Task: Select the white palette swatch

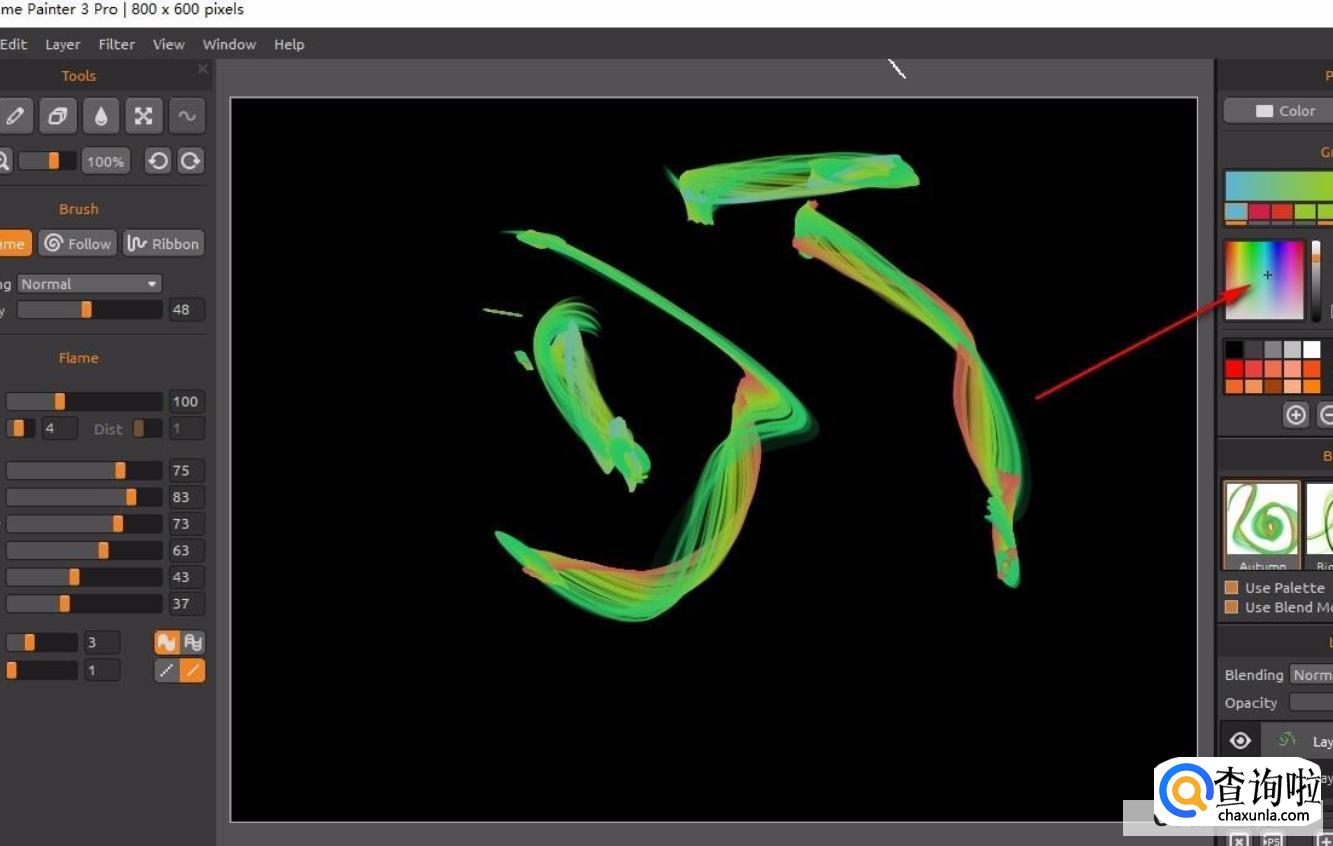Action: coord(1311,349)
